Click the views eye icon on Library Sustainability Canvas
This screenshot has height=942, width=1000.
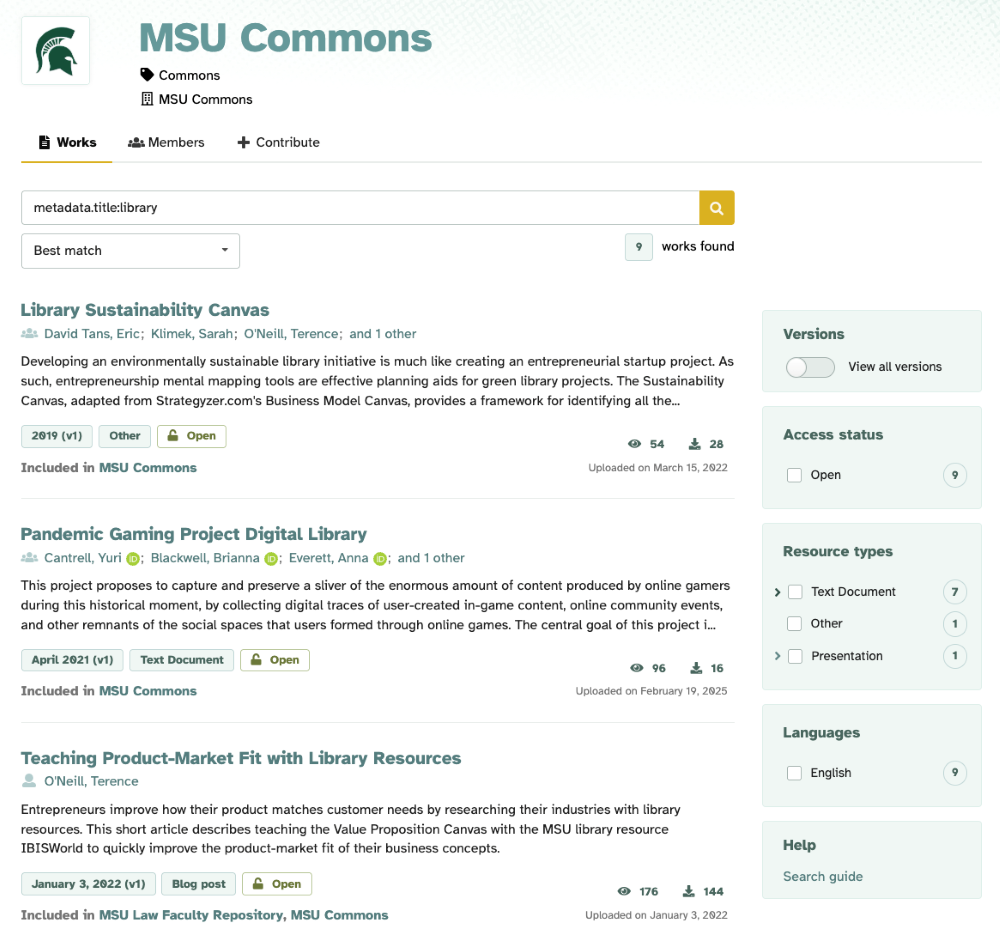634,443
